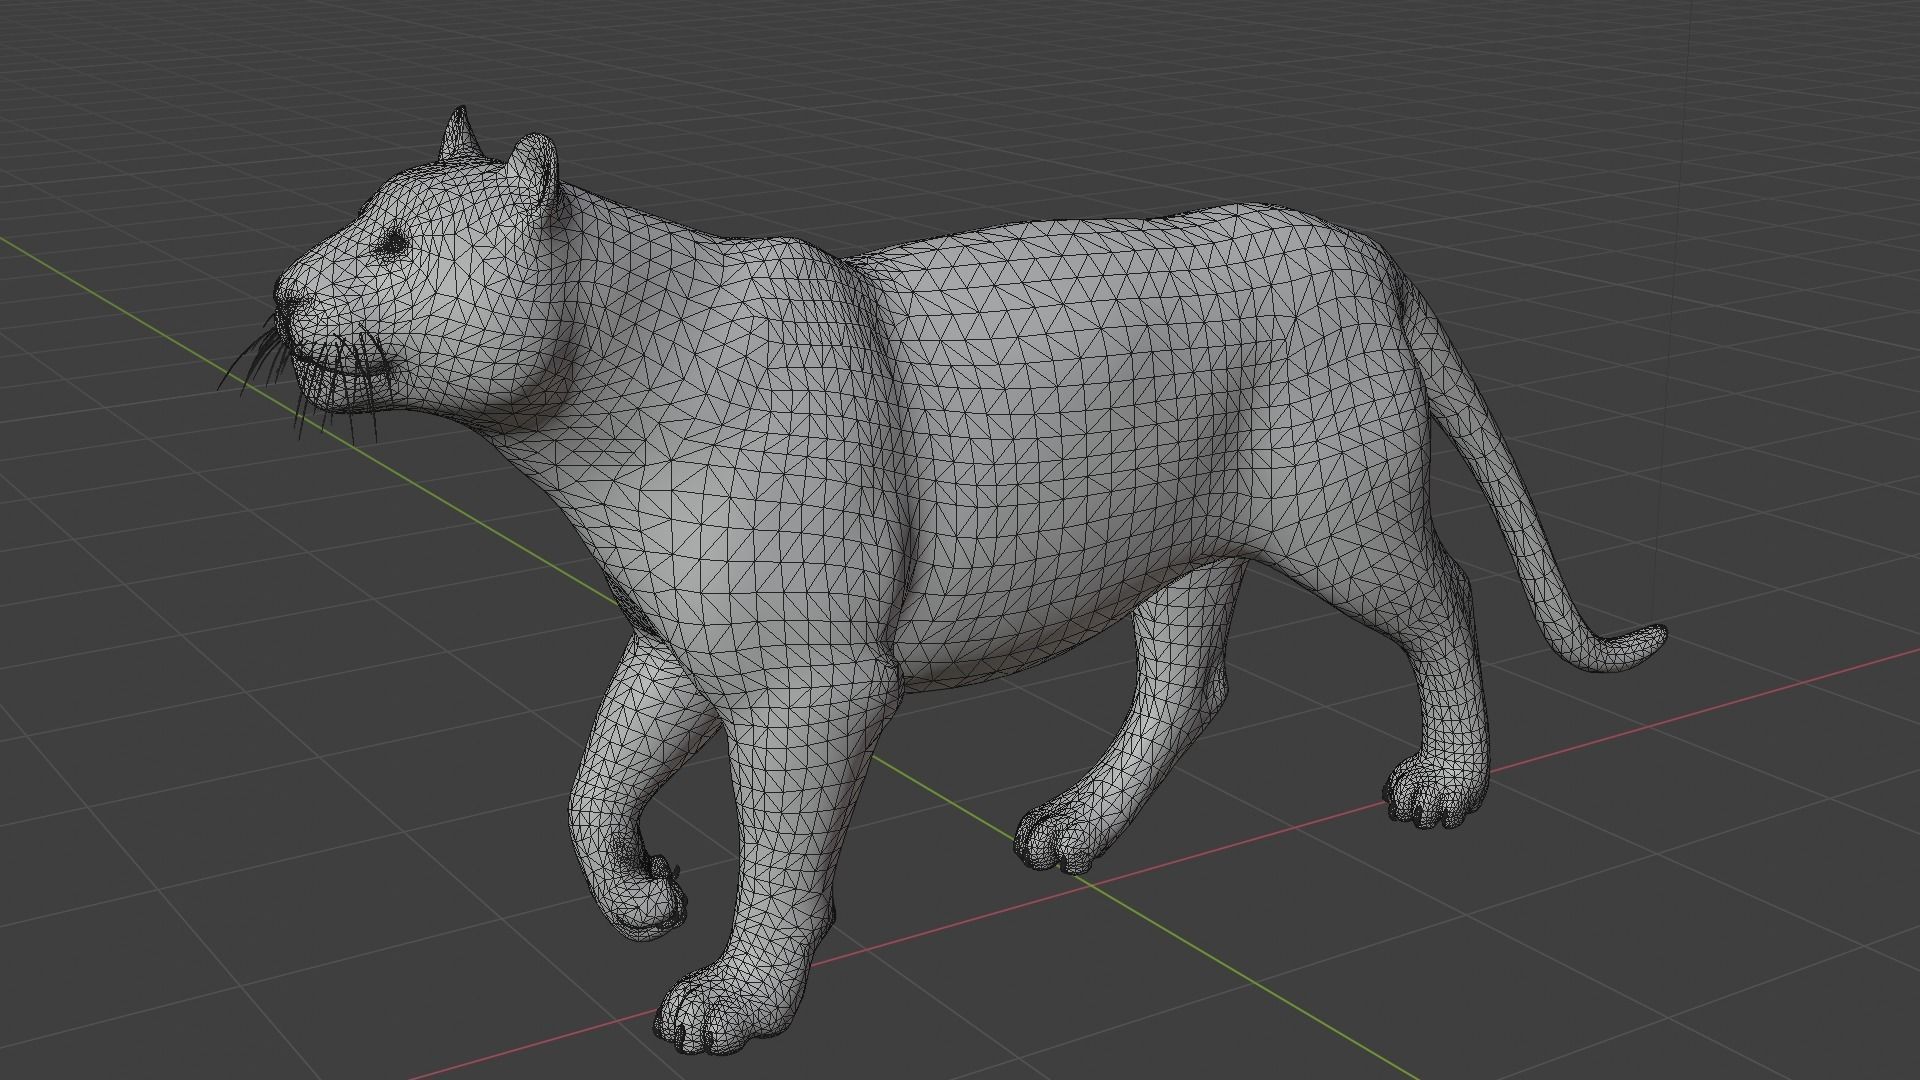Image resolution: width=1920 pixels, height=1080 pixels.
Task: Click the pointed far ear of tiger
Action: coord(458,133)
